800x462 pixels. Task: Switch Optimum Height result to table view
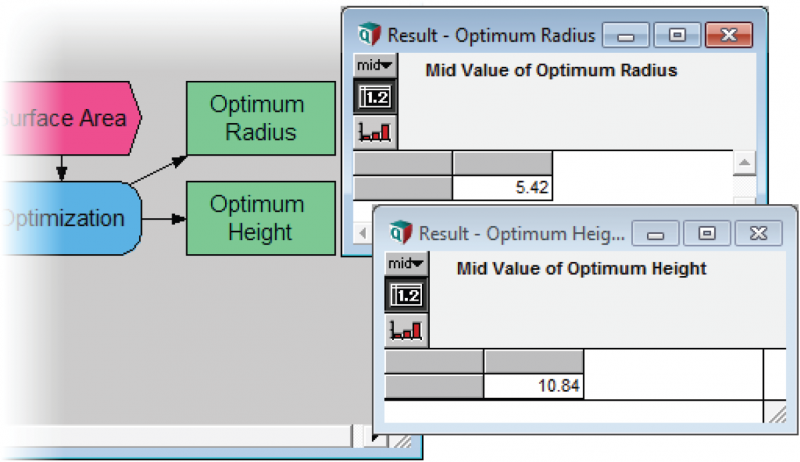click(406, 295)
